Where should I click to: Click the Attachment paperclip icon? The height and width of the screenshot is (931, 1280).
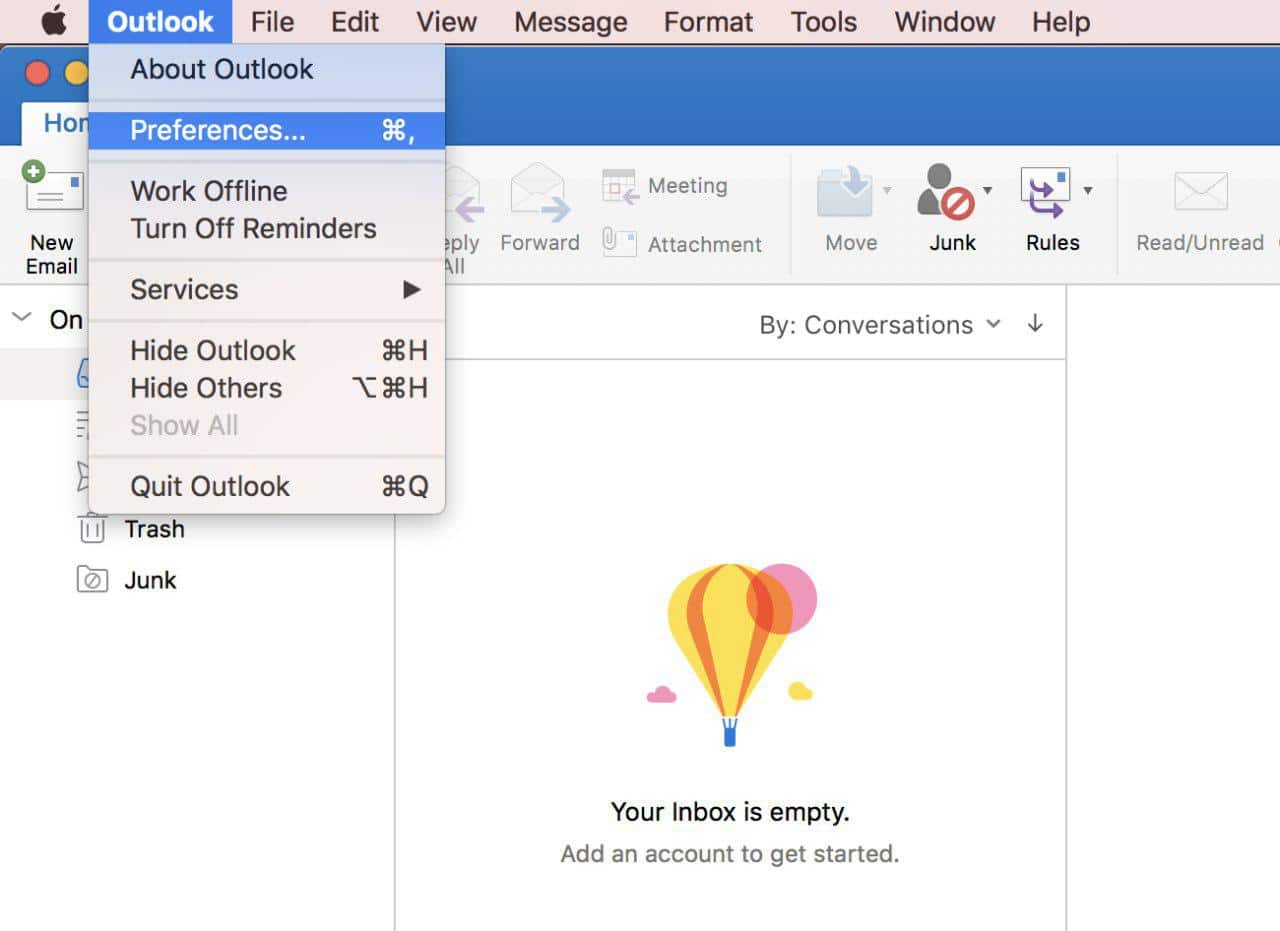pyautogui.click(x=619, y=243)
